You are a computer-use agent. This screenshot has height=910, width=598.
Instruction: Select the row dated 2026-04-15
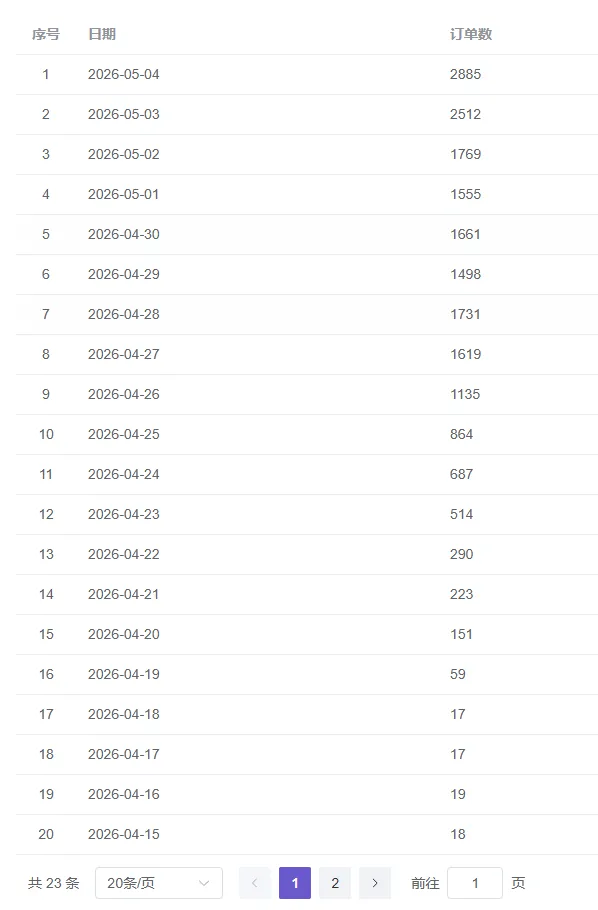coord(307,835)
